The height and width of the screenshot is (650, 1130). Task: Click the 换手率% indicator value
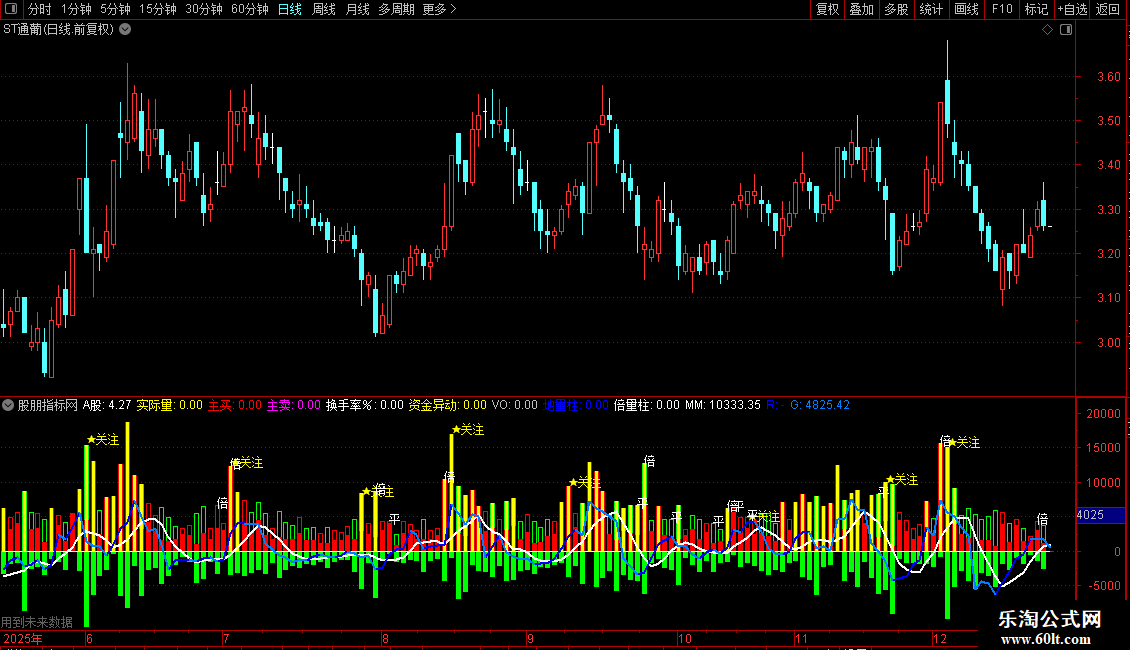[365, 405]
